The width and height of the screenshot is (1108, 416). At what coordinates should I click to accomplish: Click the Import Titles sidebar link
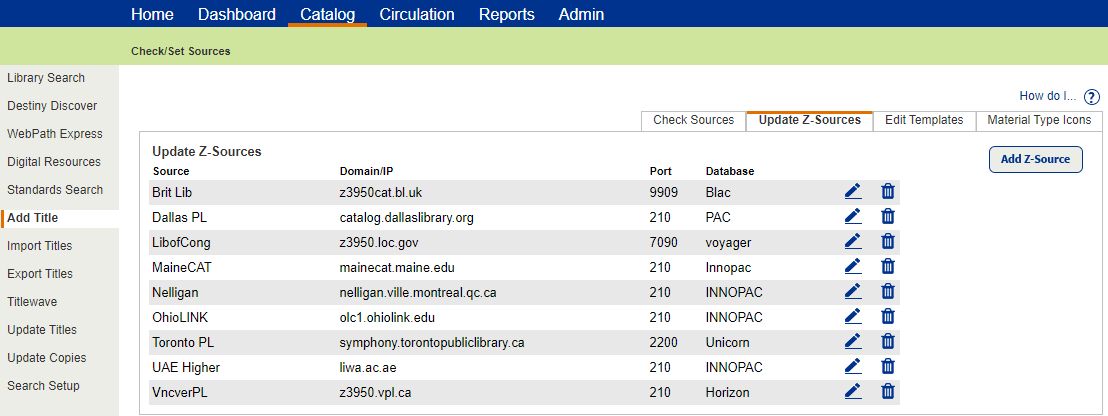point(40,246)
